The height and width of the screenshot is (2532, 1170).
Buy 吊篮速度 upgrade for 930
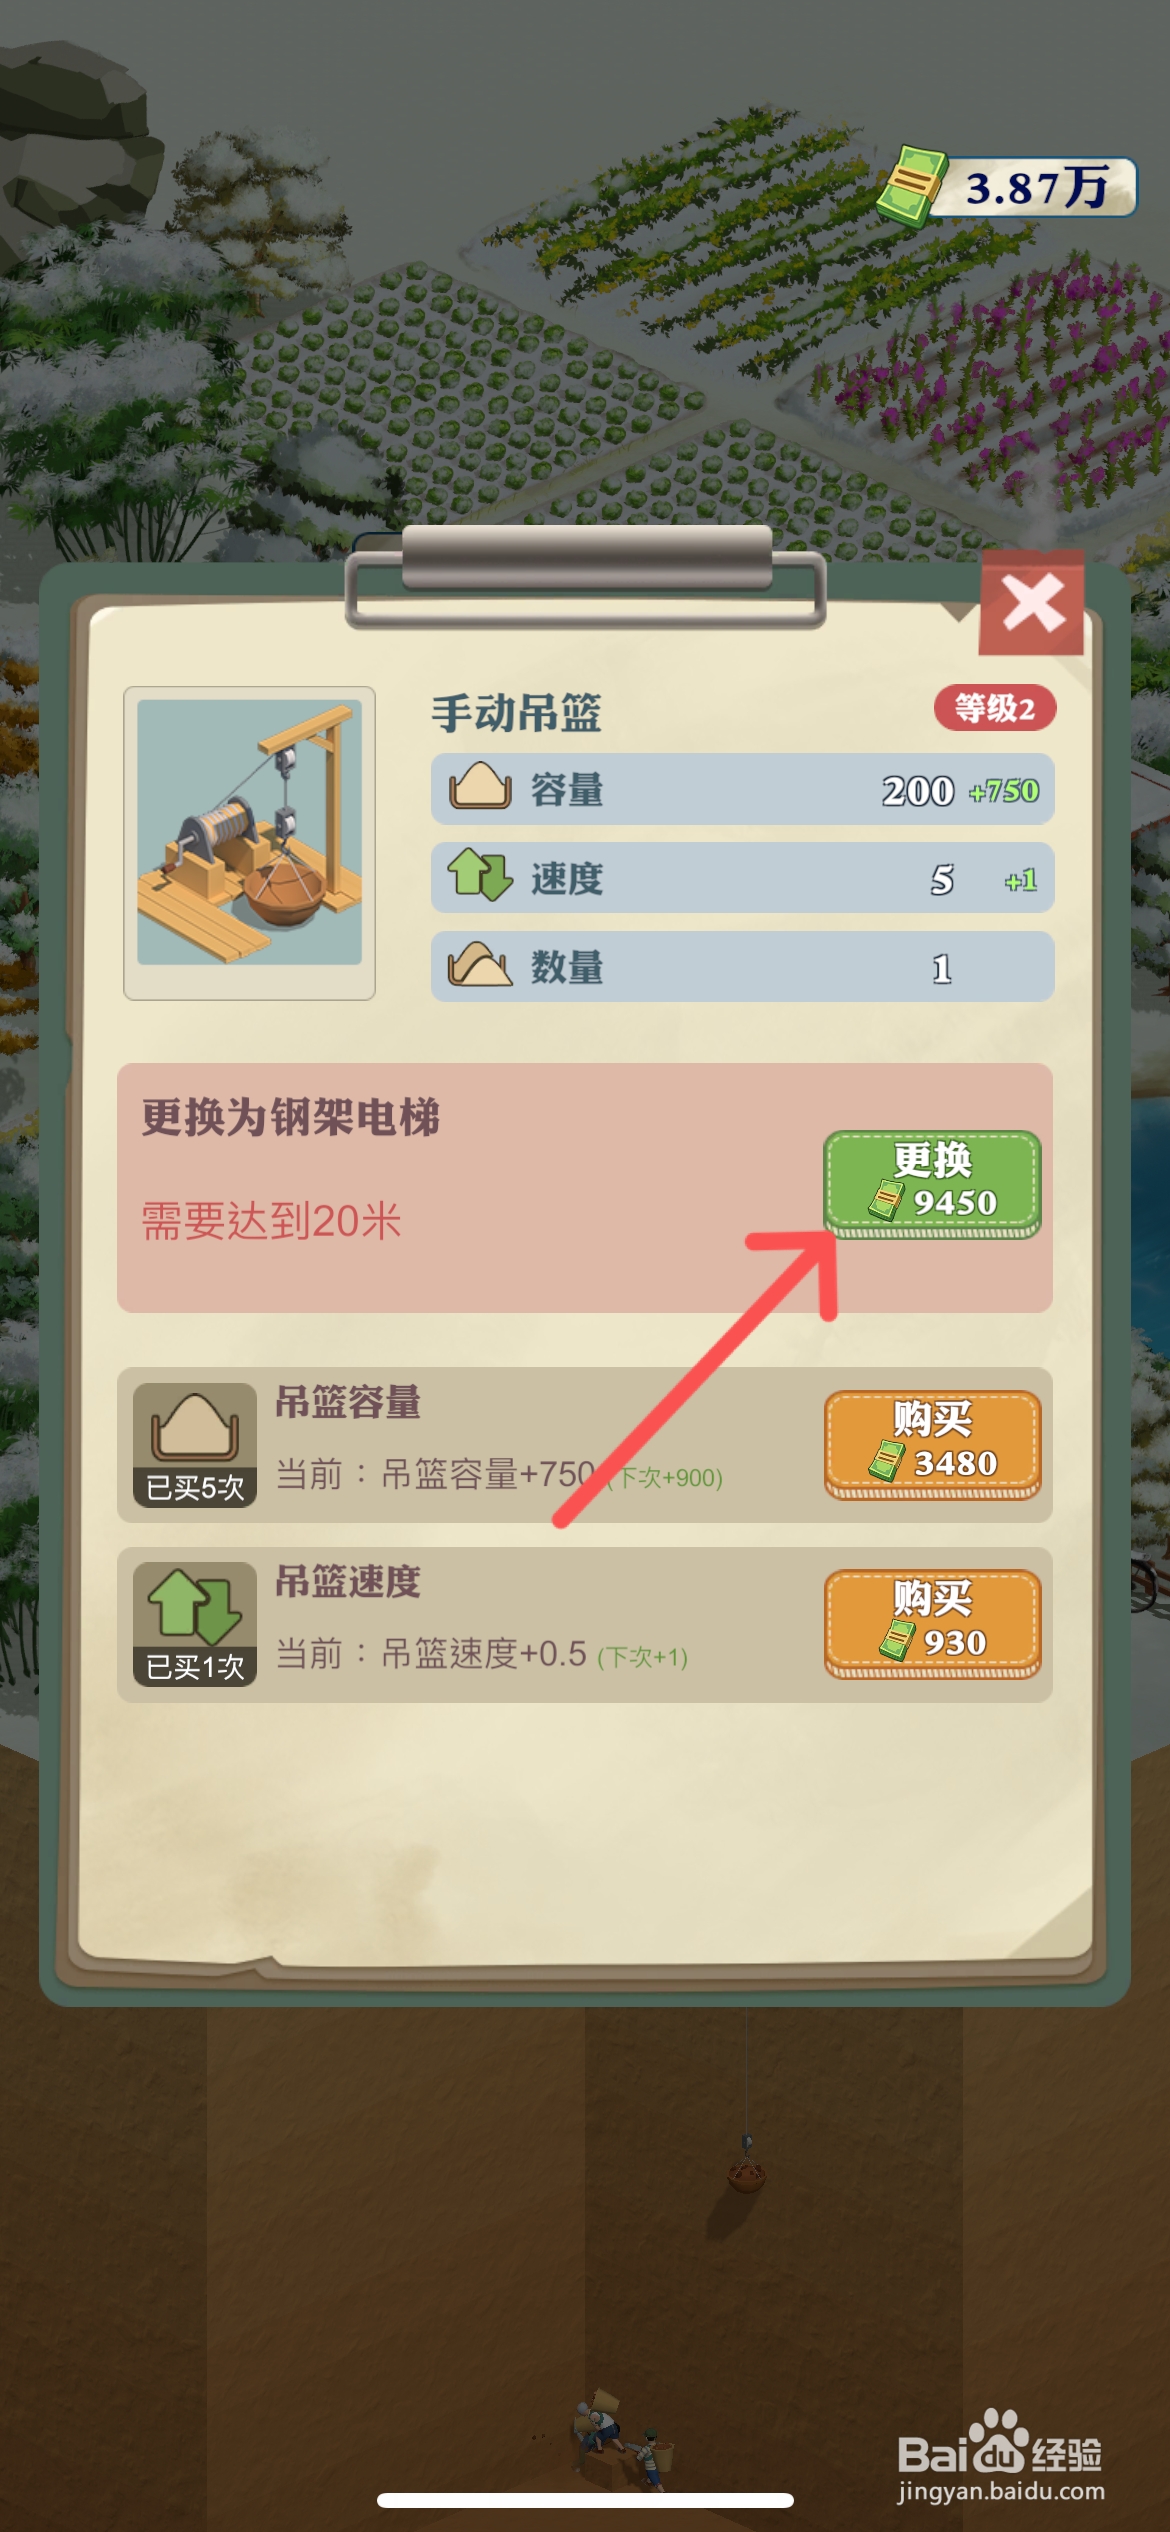(932, 1623)
